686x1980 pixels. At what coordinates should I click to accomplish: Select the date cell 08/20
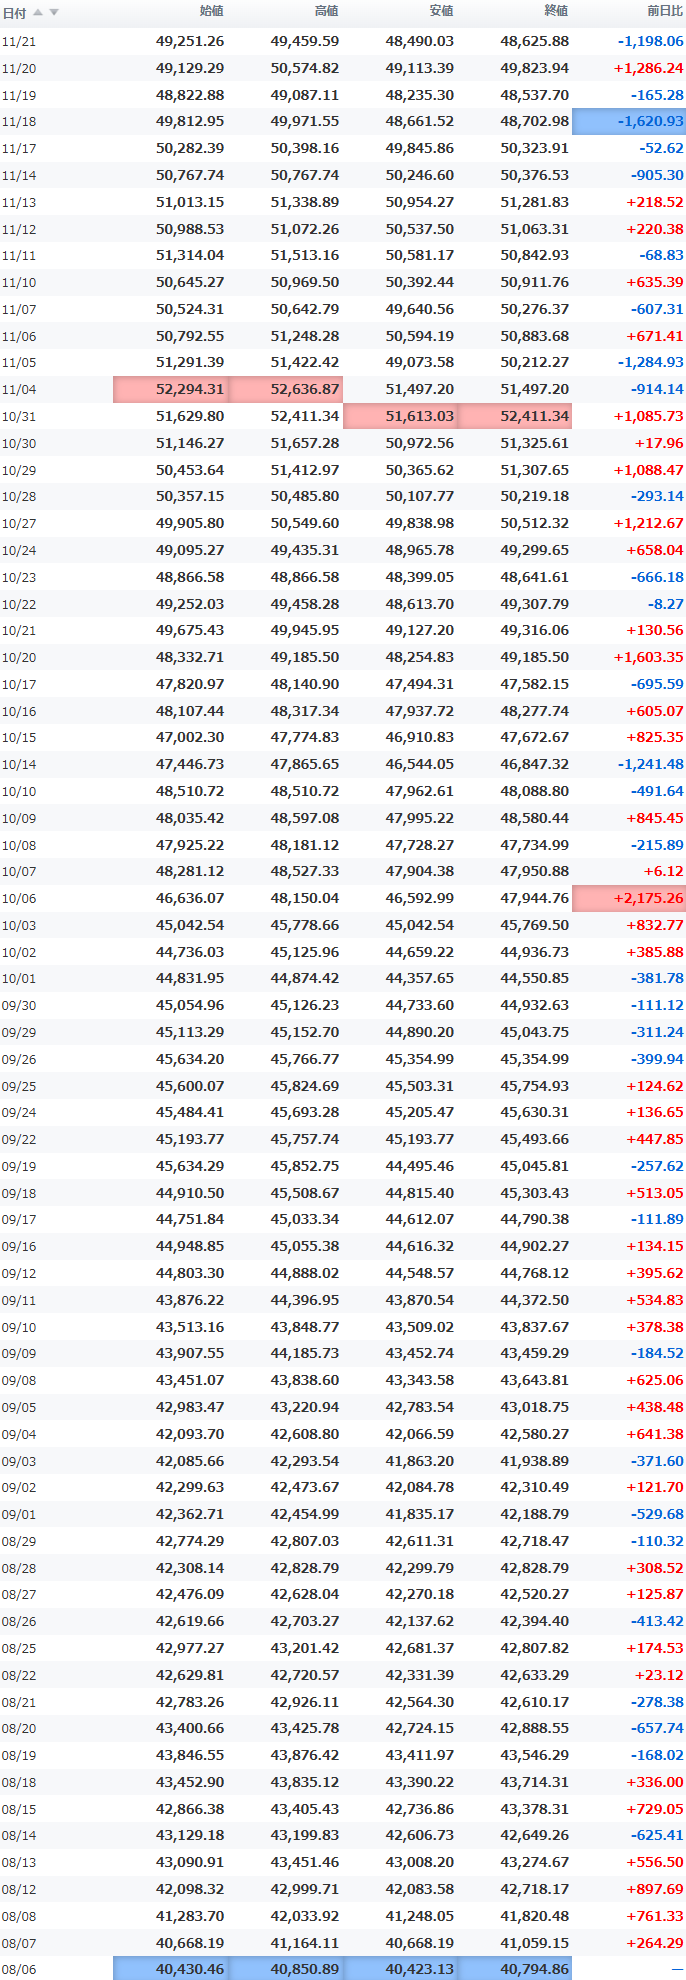tap(19, 1730)
